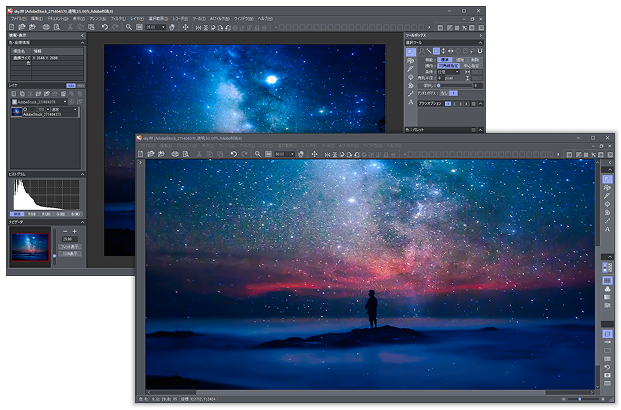Open the zoom percentage dropdown in the back toolbar
Viewport: 621px width, 410px height.
click(155, 27)
